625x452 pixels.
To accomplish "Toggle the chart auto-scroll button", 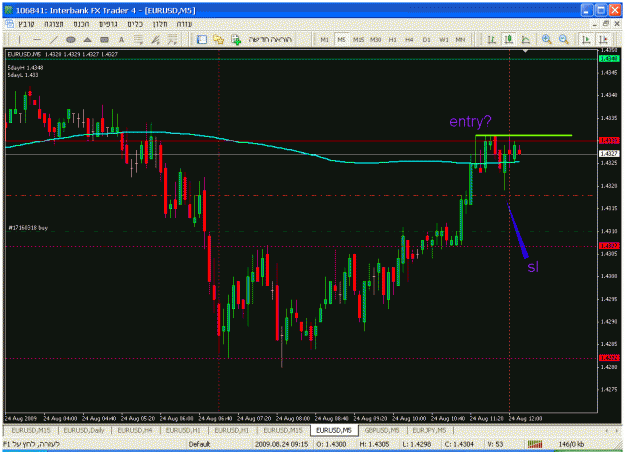I will (x=586, y=39).
